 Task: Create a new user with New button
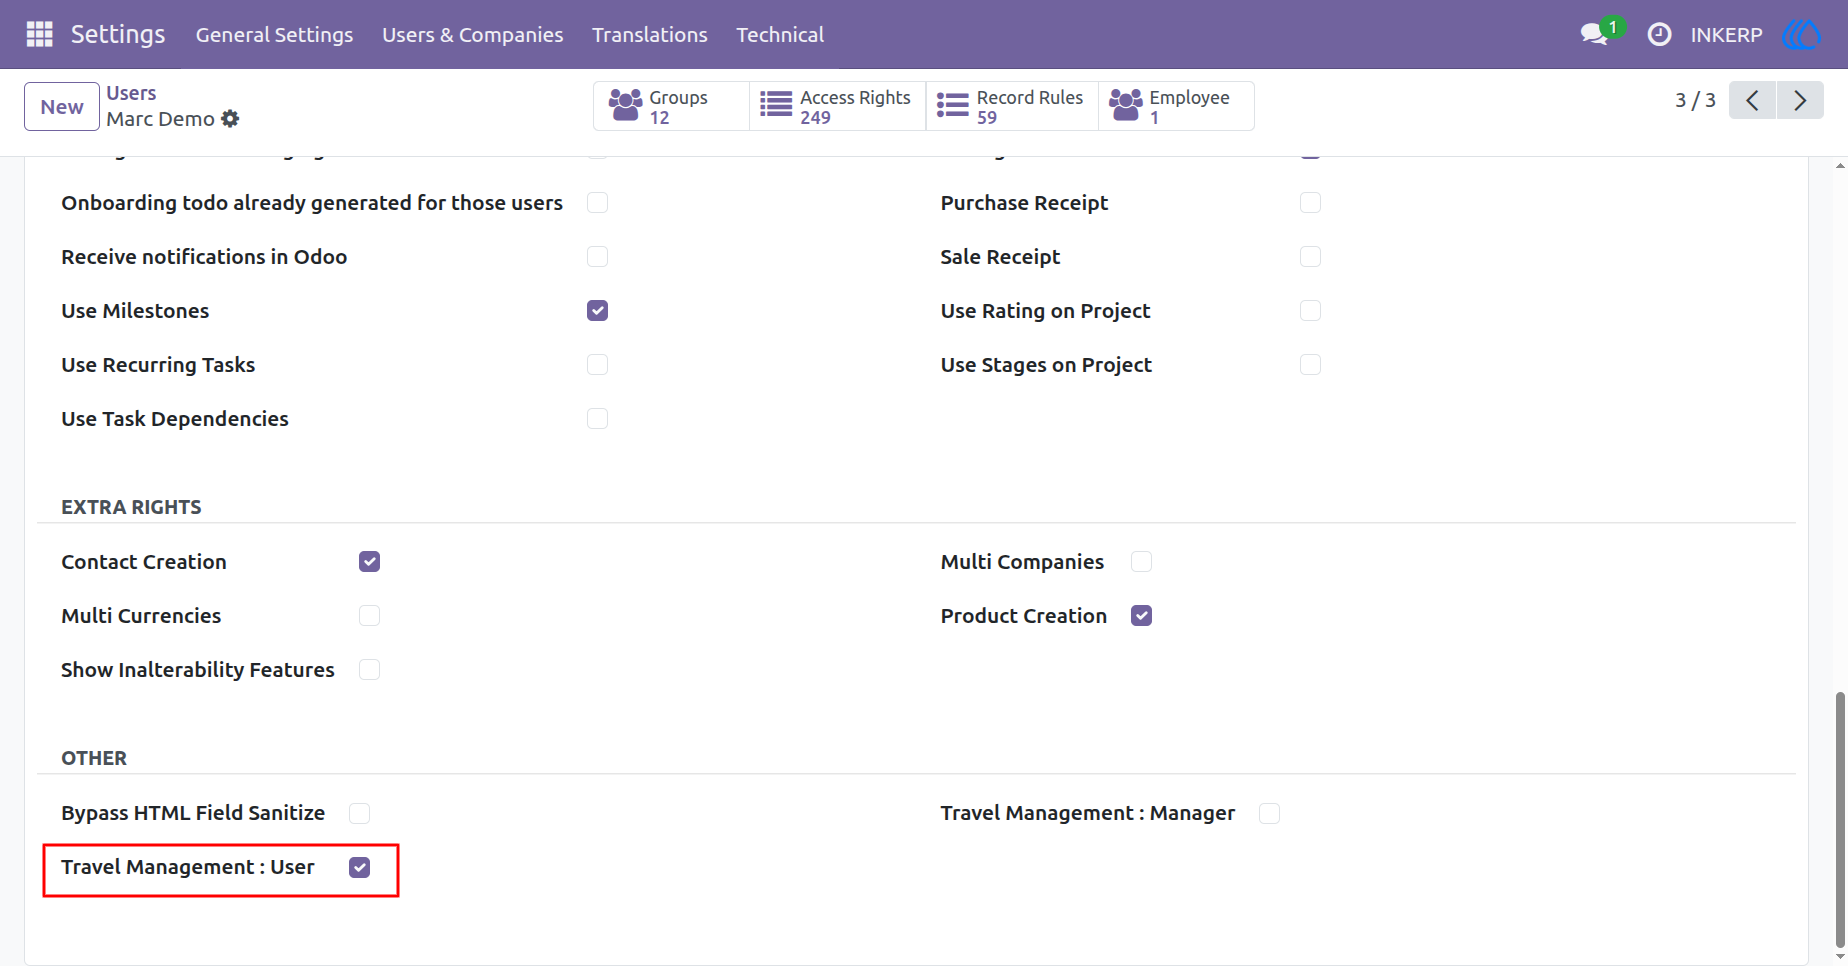(x=62, y=106)
